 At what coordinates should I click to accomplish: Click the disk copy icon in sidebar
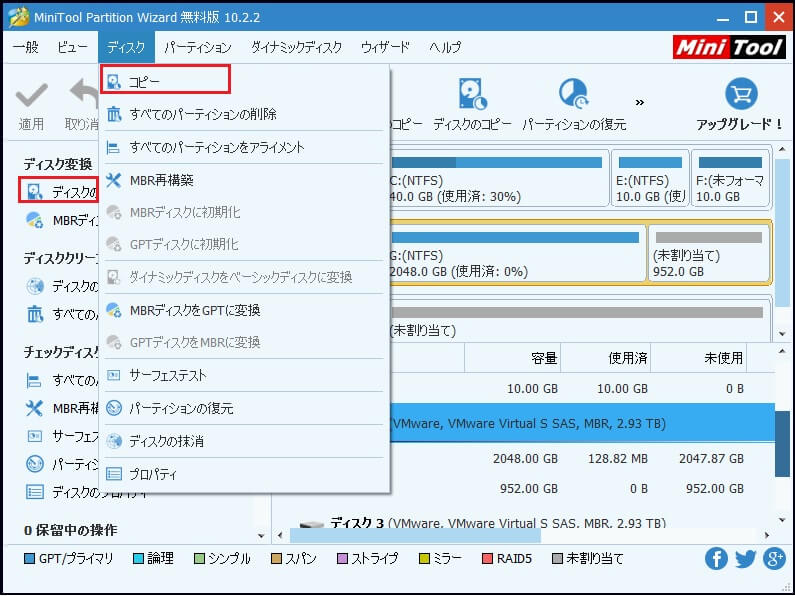pyautogui.click(x=34, y=192)
